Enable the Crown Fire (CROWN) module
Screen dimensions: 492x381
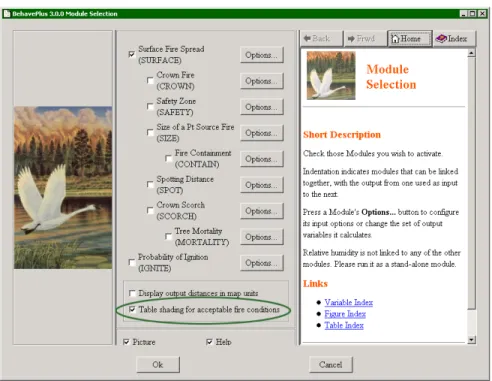pyautogui.click(x=150, y=80)
